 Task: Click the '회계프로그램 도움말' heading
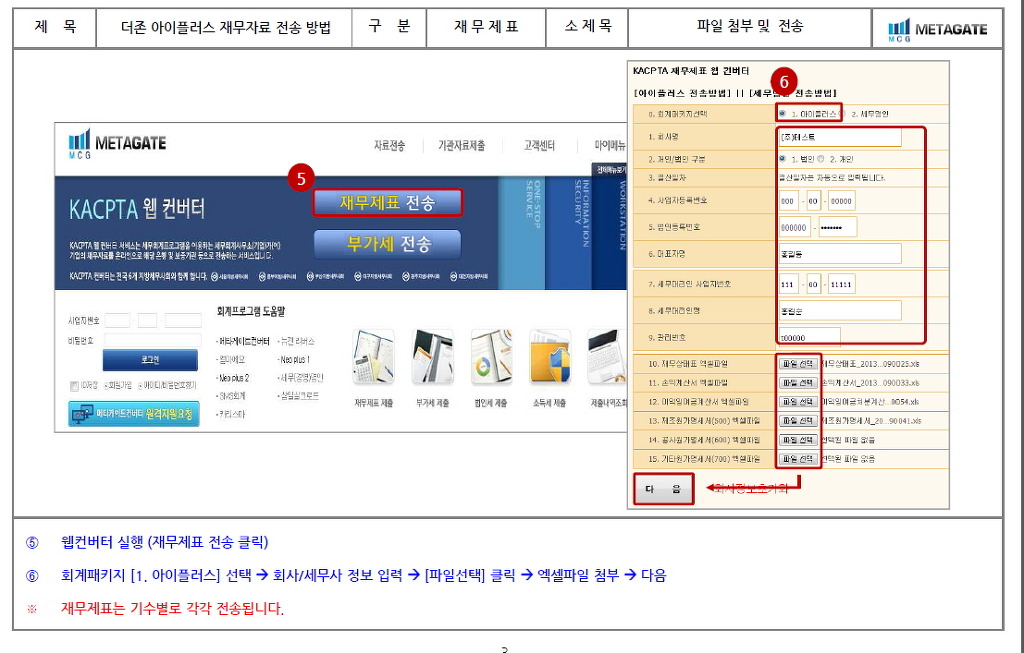point(251,311)
